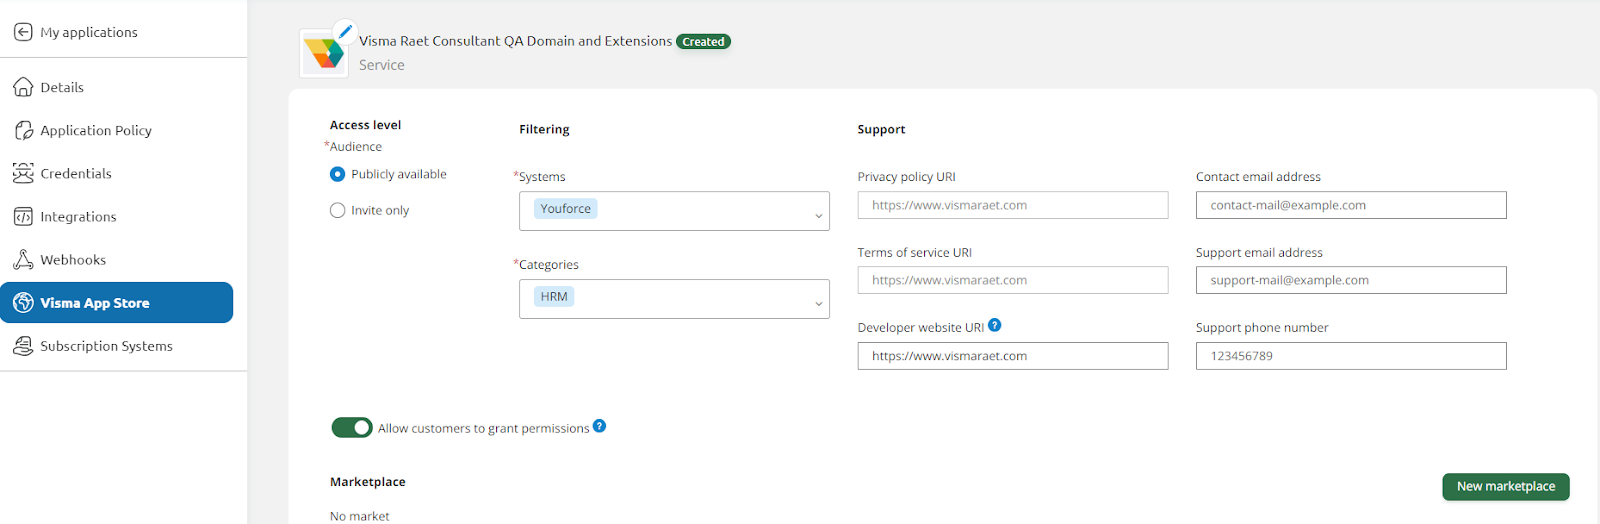Click the Webhooks icon in sidebar
The width and height of the screenshot is (1600, 524).
[23, 259]
